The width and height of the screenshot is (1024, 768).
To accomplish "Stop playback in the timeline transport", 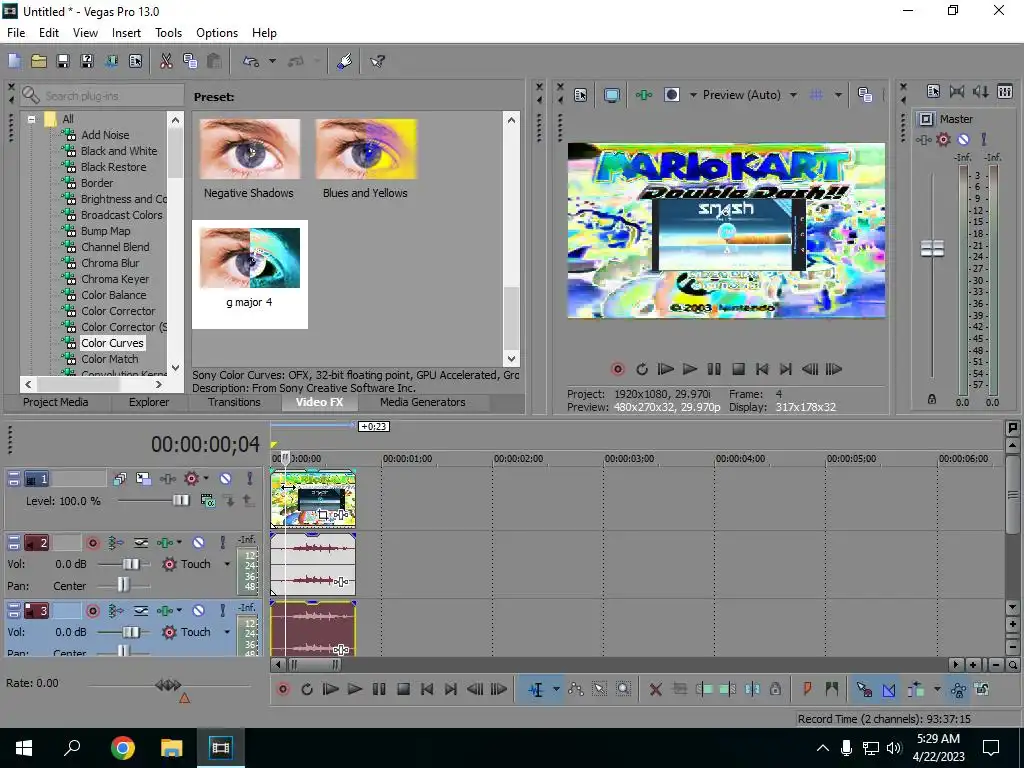I will pyautogui.click(x=403, y=689).
